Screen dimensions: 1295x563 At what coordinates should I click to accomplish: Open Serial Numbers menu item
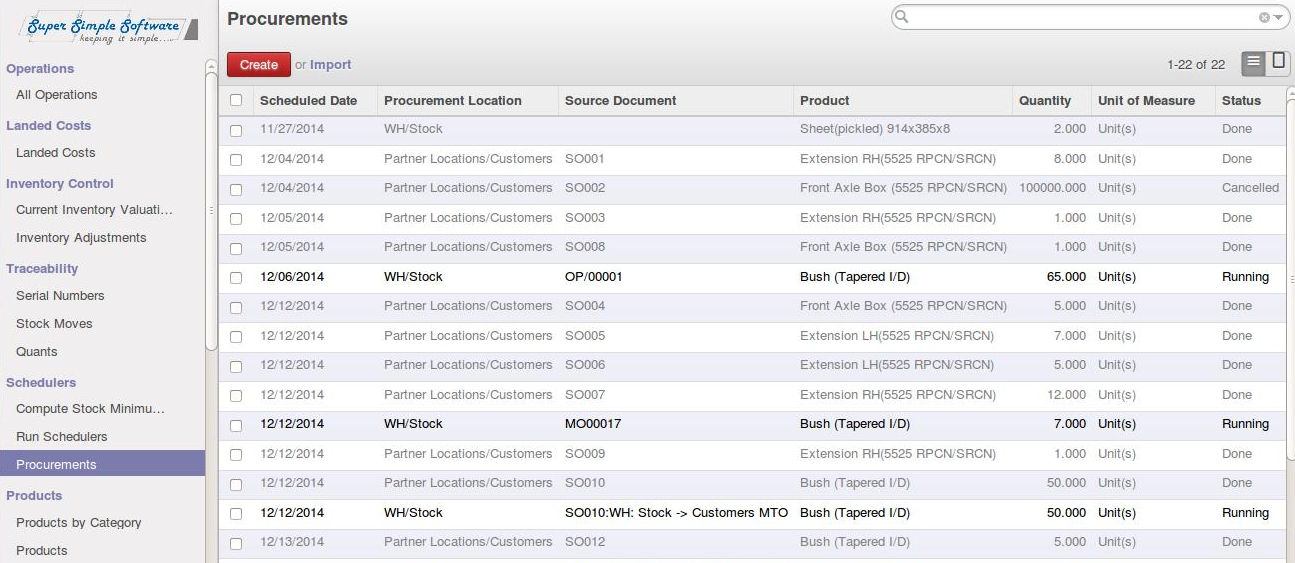[x=60, y=296]
